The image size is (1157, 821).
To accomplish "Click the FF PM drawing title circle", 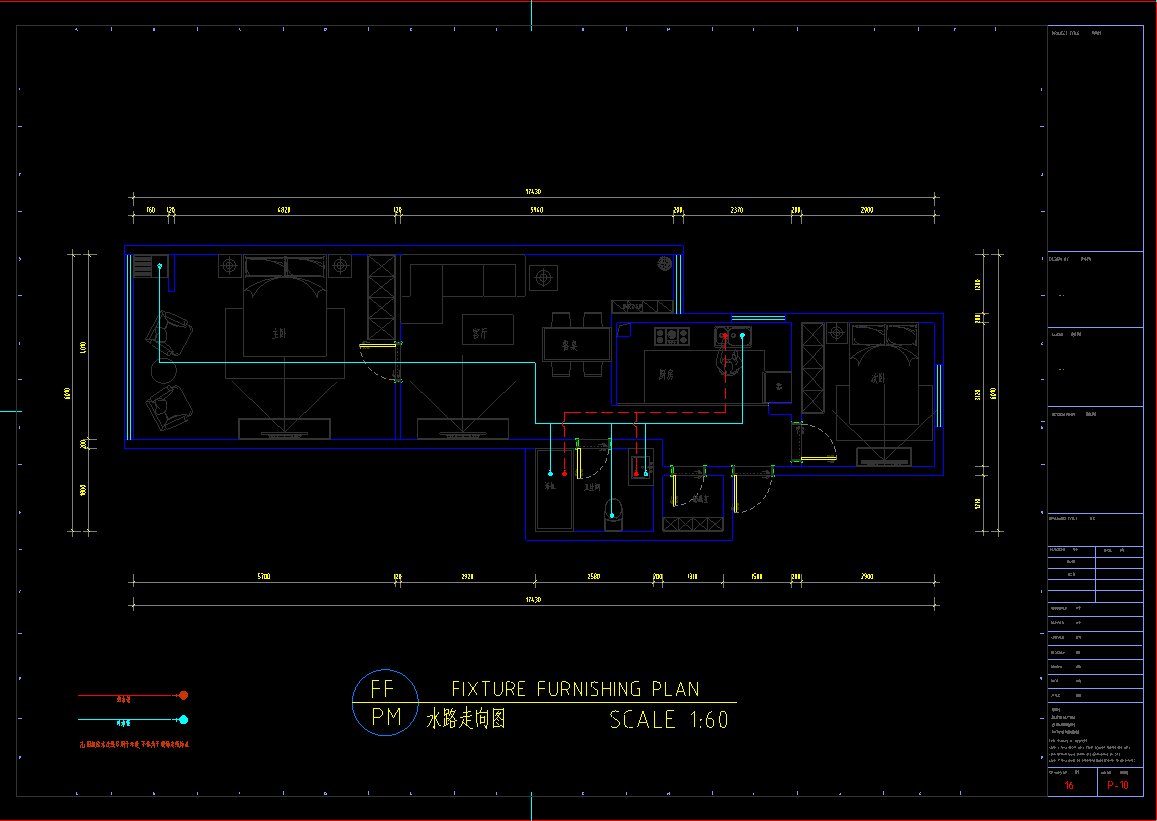I will point(380,703).
